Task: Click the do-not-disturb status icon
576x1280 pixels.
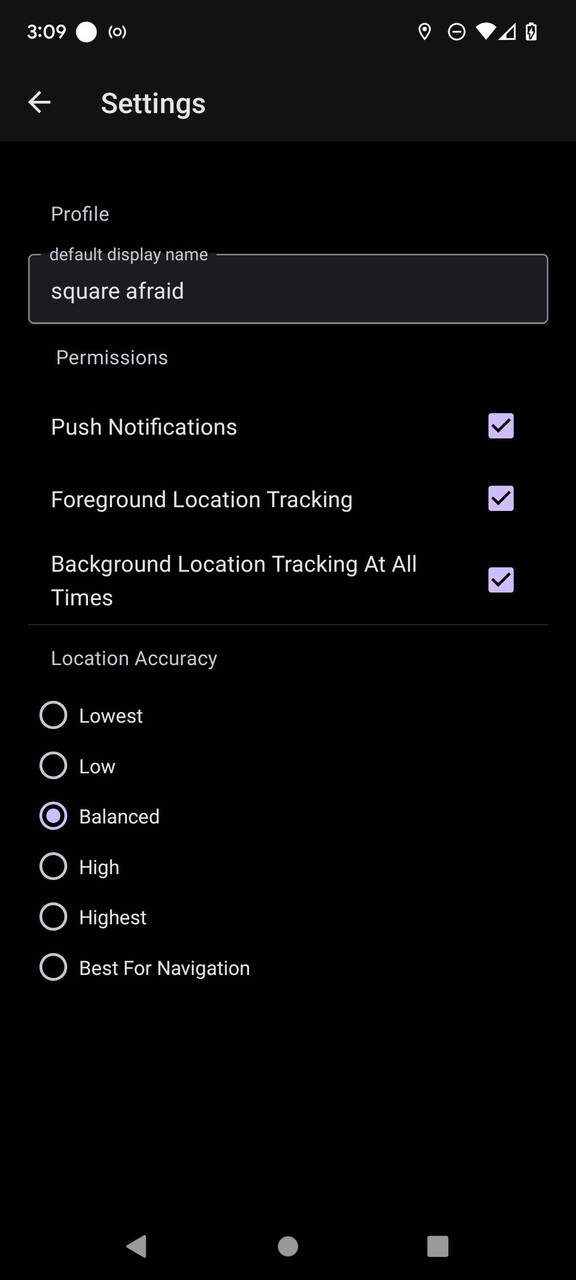Action: point(456,31)
